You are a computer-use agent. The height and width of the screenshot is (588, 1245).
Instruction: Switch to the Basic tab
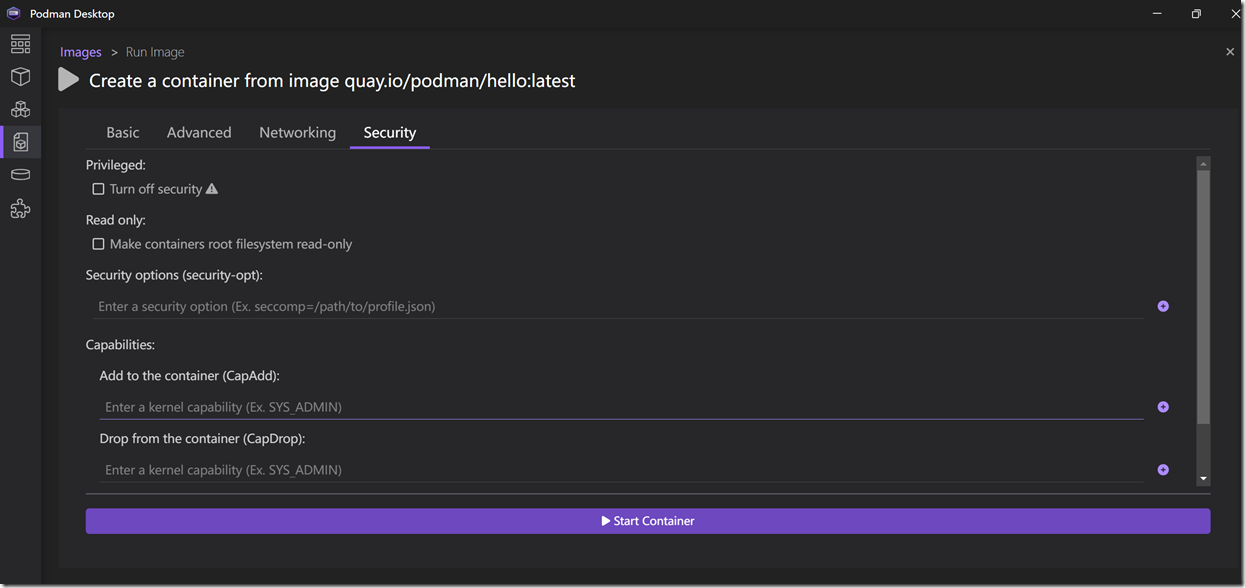pos(123,133)
